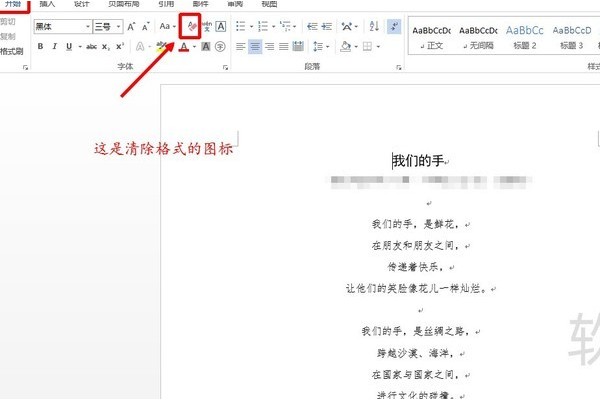The height and width of the screenshot is (400, 600).
Task: Shrink font size with A-down icon
Action: pos(145,26)
